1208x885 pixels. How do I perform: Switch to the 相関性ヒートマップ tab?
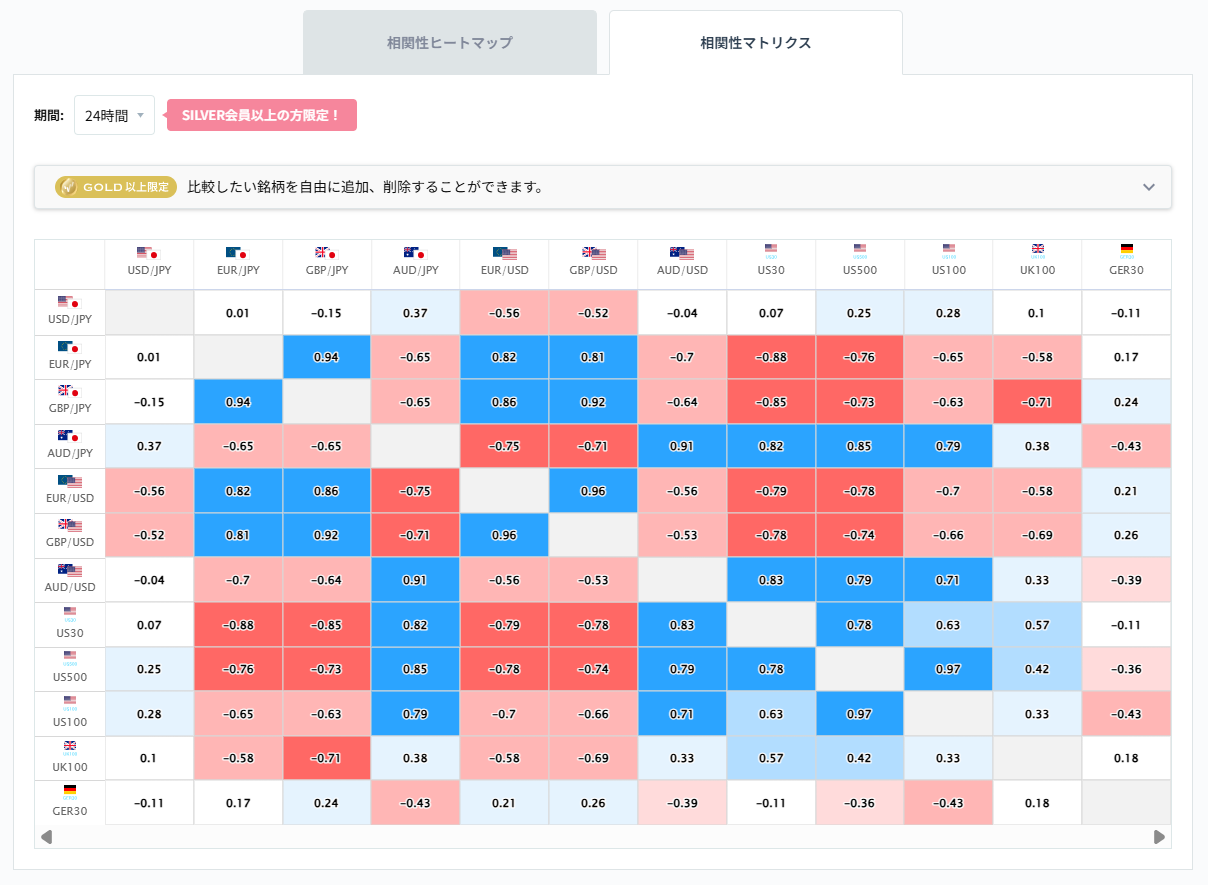(x=449, y=42)
